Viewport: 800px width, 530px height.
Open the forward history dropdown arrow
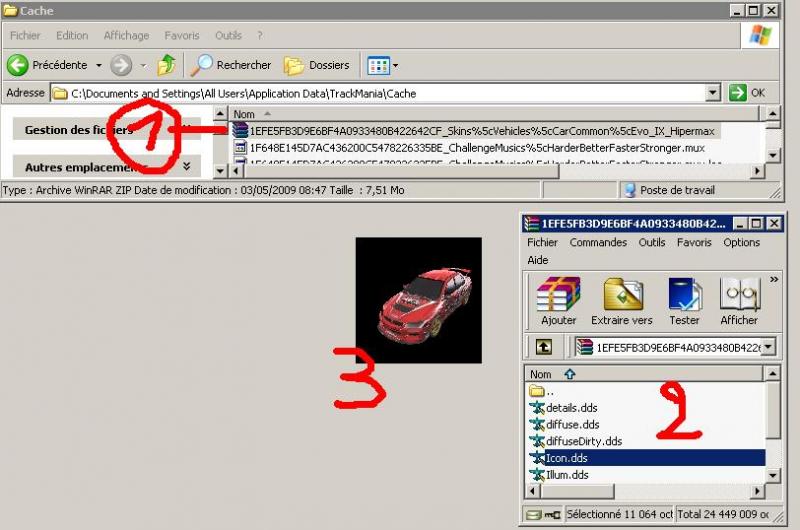(x=143, y=65)
